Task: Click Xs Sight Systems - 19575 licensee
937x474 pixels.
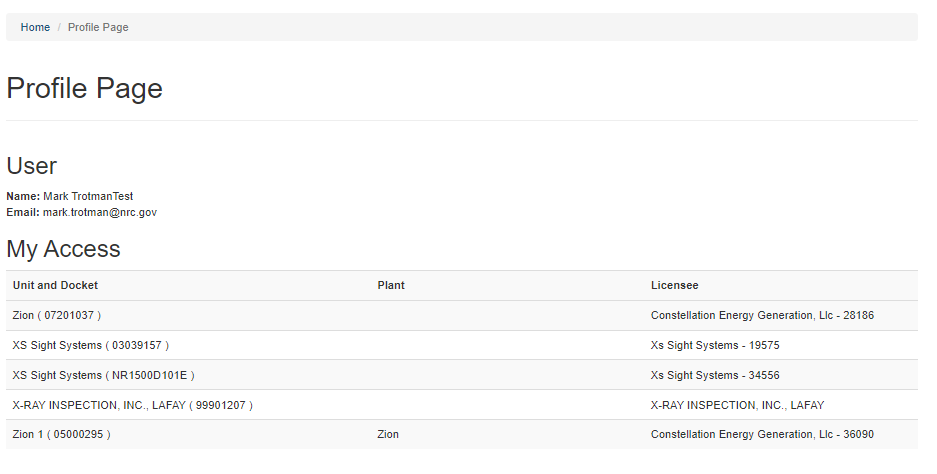Action: (715, 345)
